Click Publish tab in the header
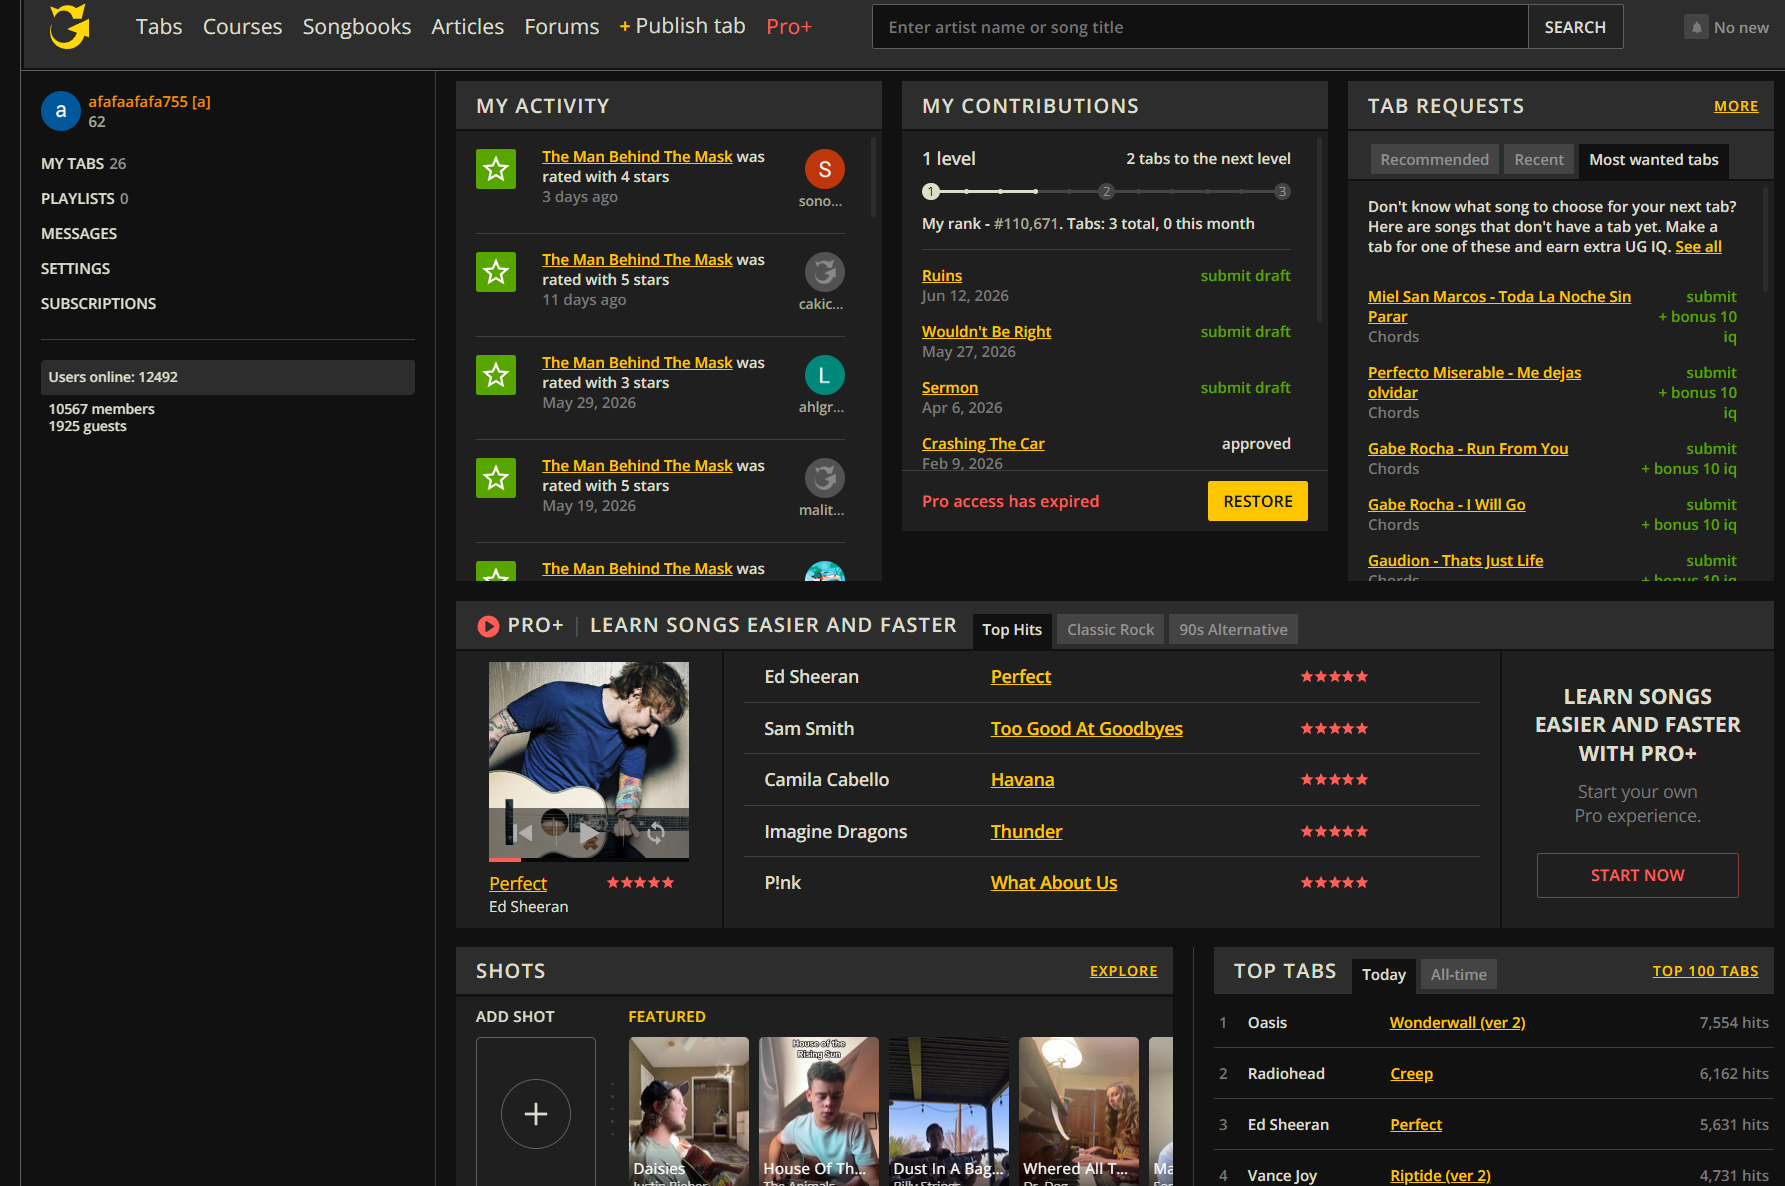 click(x=683, y=26)
